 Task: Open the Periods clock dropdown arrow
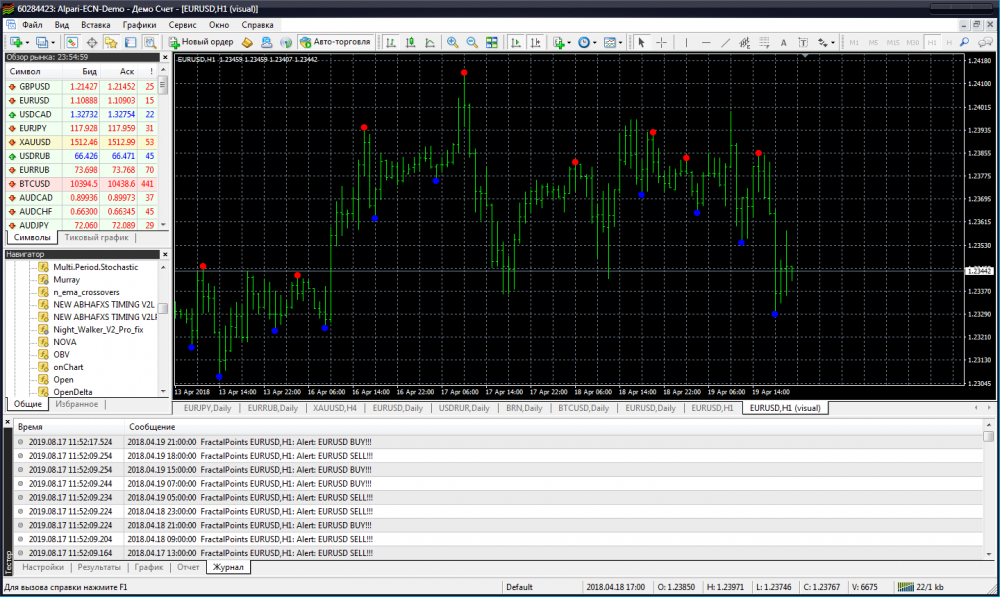point(594,43)
